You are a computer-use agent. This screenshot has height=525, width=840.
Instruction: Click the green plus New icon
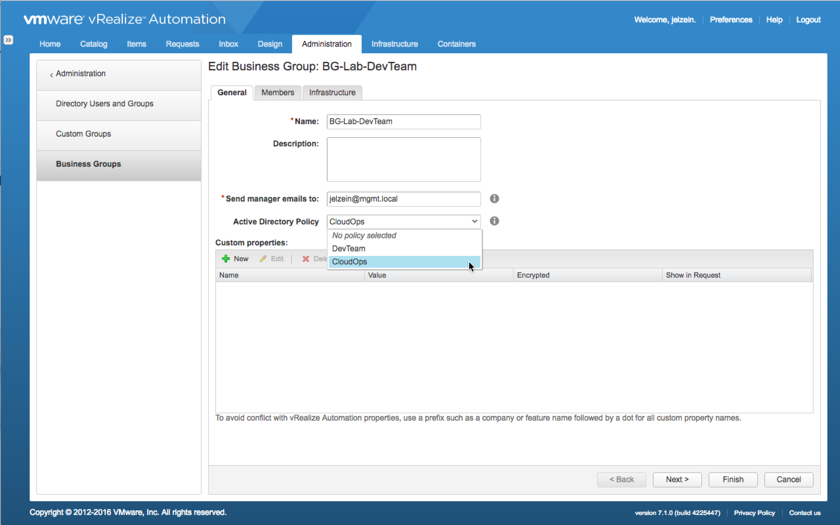point(226,259)
